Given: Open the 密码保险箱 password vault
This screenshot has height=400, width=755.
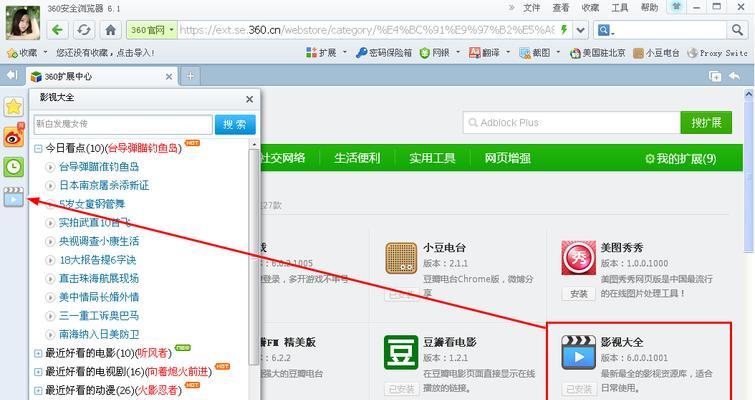Looking at the screenshot, I should (383, 52).
